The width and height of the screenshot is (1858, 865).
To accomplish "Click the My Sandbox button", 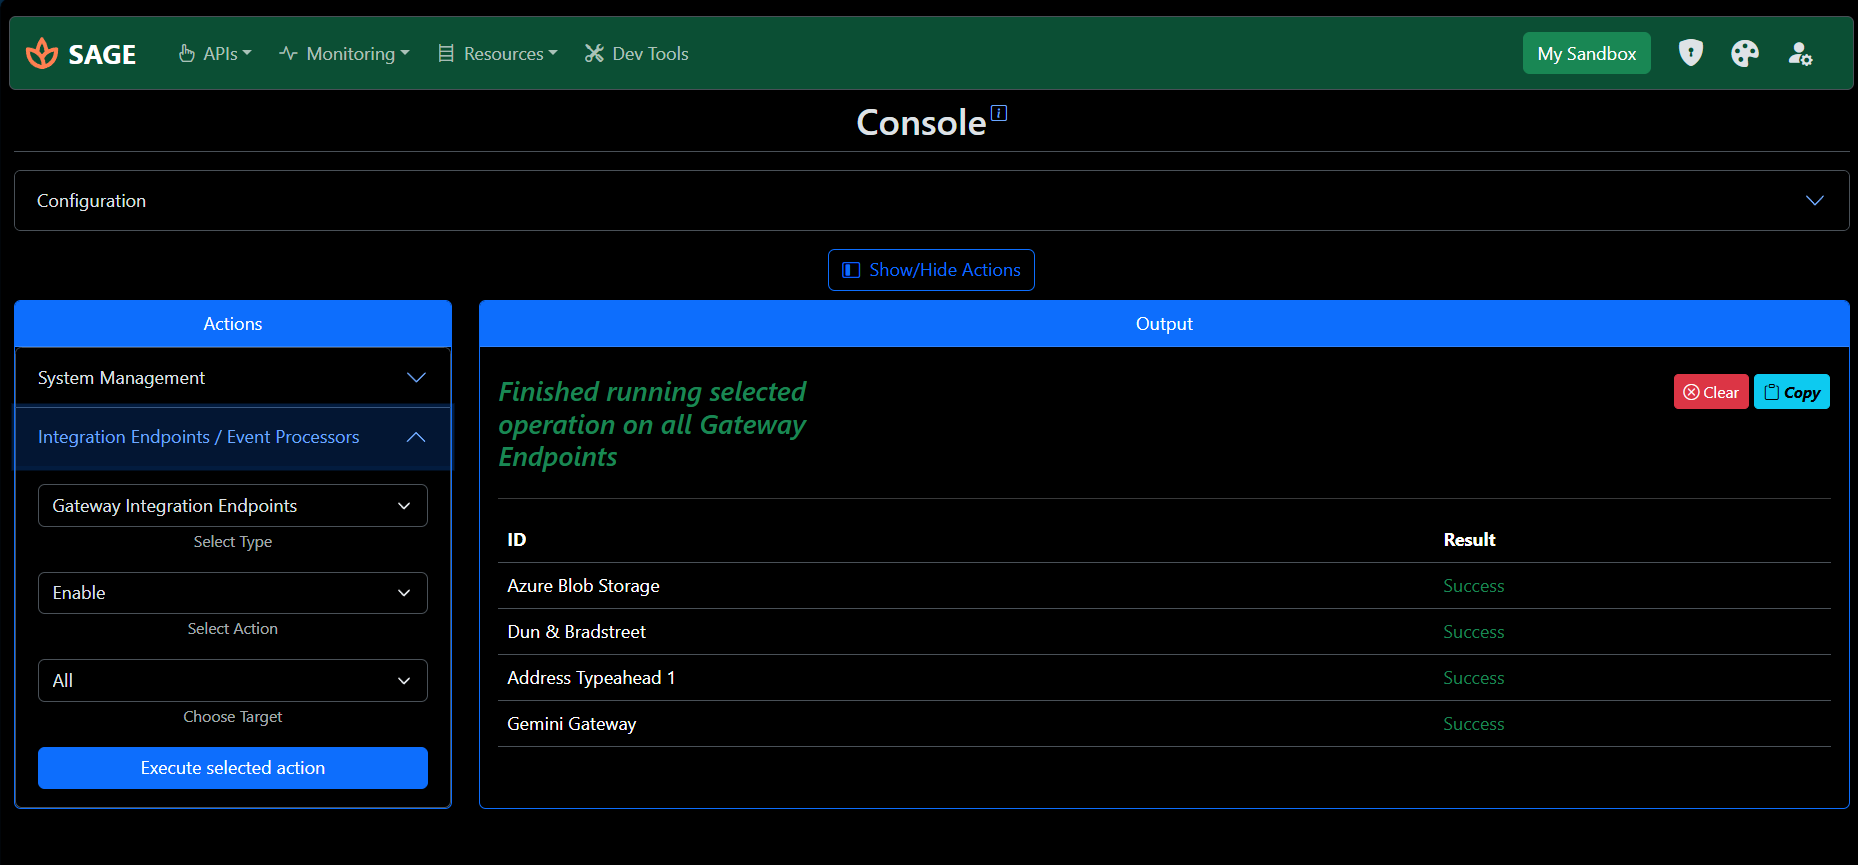I will (1587, 53).
